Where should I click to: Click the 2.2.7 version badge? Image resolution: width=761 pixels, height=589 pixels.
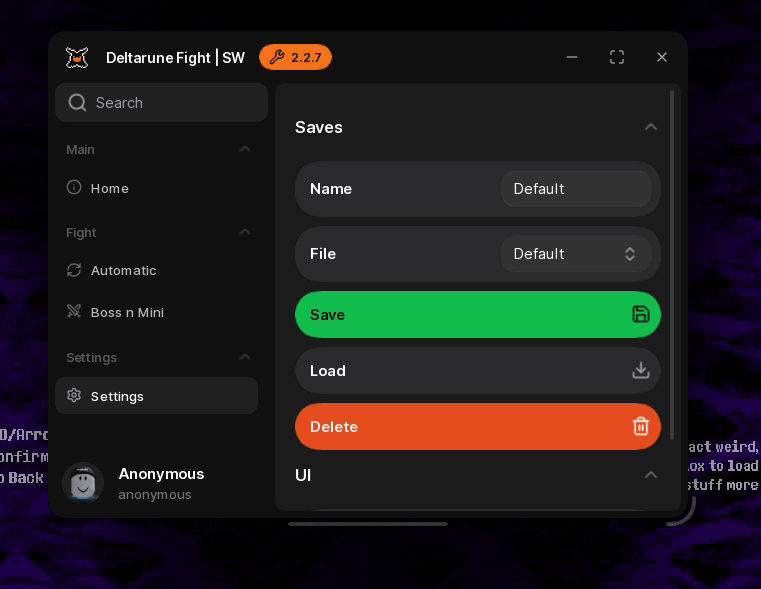tap(295, 57)
